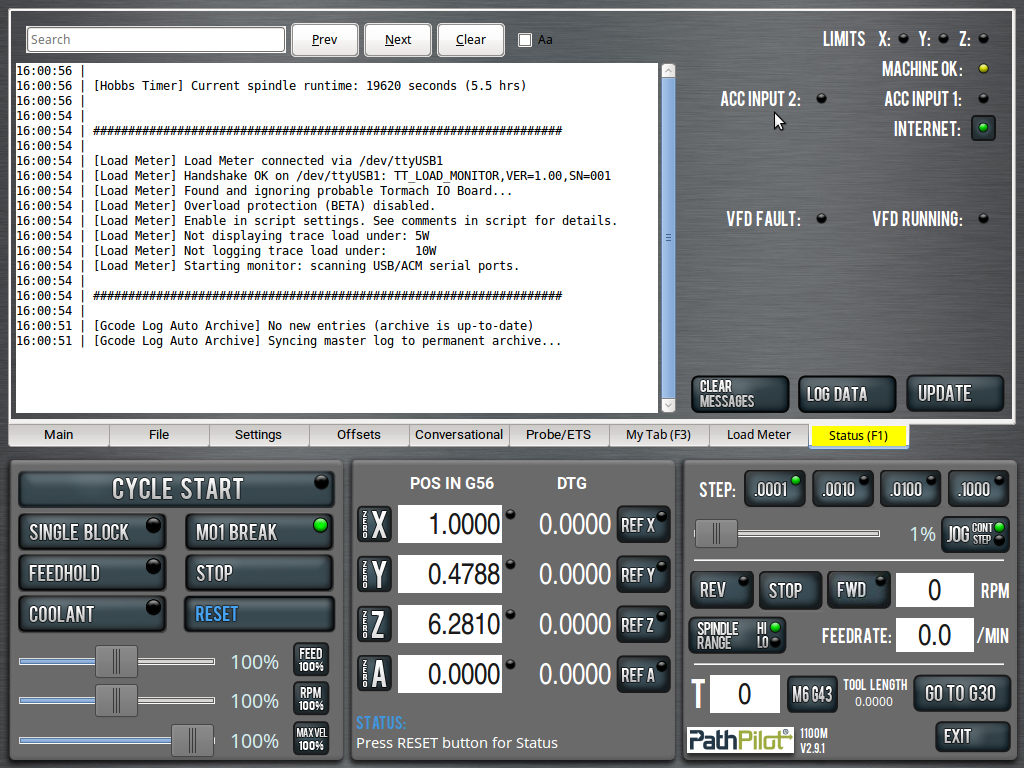The width and height of the screenshot is (1024, 768).
Task: Click the M6 G43 tool change button
Action: [x=812, y=694]
